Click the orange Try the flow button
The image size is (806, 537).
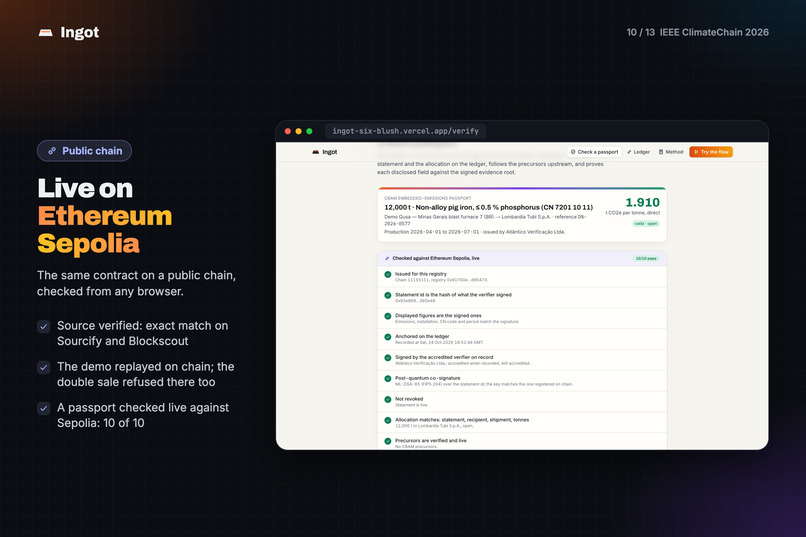tap(711, 152)
